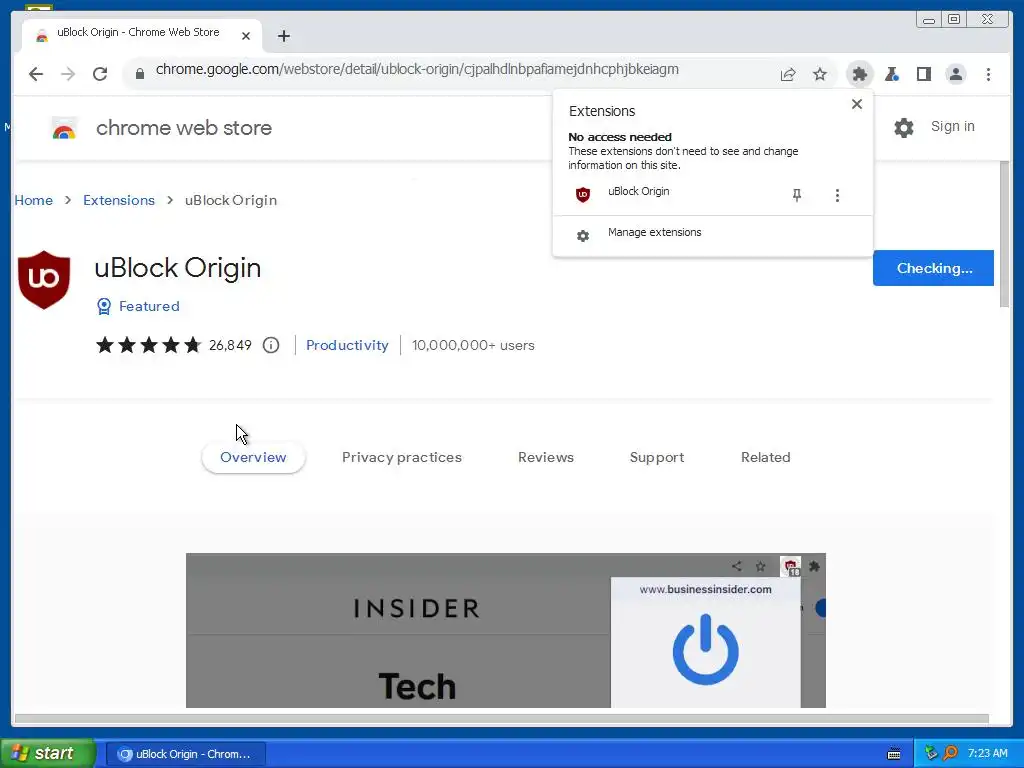Click Sign in on the web store
Image resolution: width=1024 pixels, height=768 pixels.
tap(952, 126)
